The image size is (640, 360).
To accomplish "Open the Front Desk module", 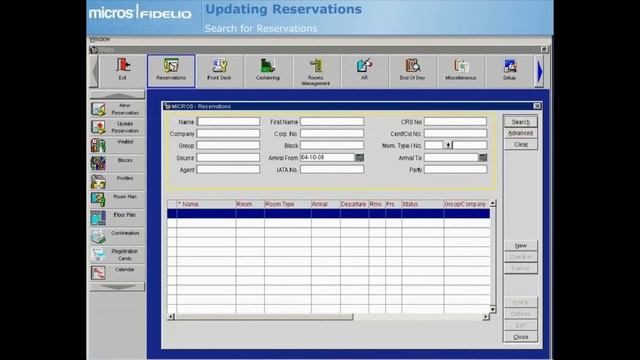I will 219,71.
